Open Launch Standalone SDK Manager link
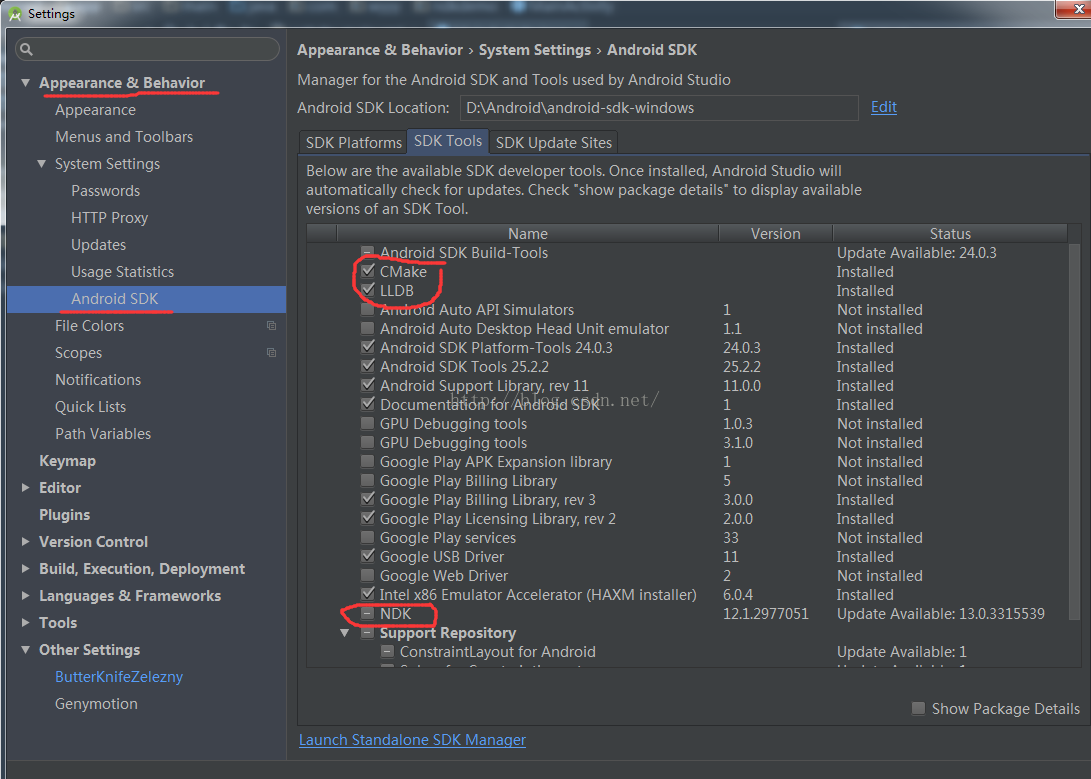The image size is (1091, 779). [413, 739]
